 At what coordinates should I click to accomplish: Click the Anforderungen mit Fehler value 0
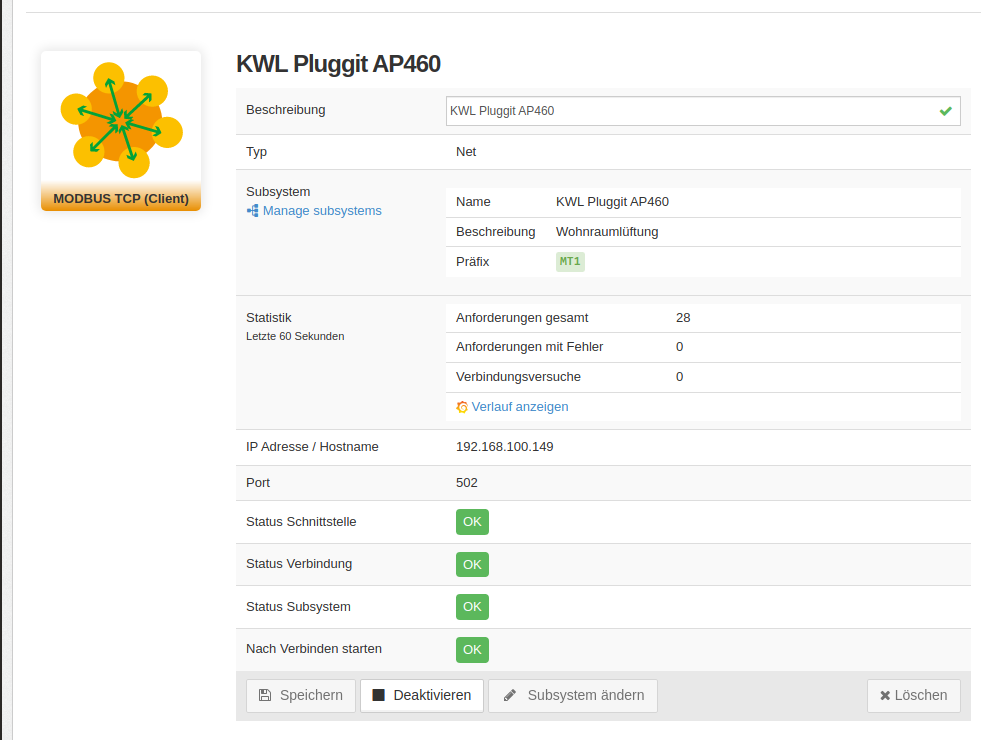pos(679,347)
